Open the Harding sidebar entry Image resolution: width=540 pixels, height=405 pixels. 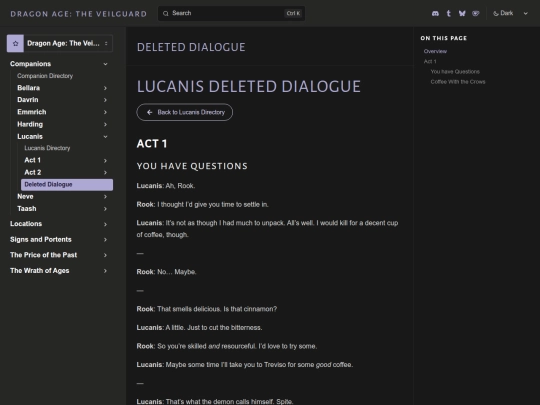pos(30,124)
